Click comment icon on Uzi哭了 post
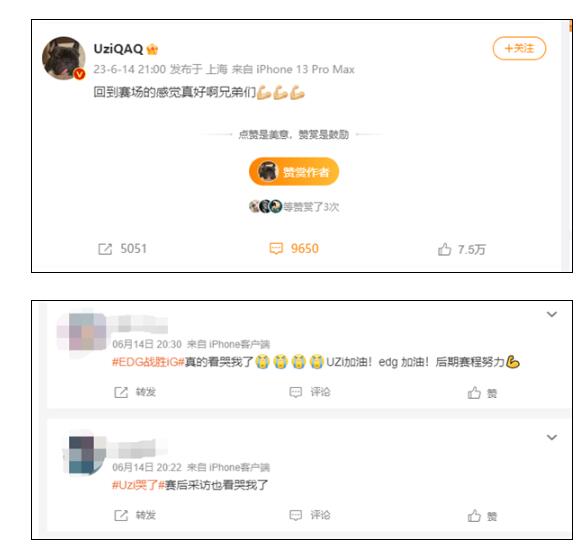 [296, 515]
